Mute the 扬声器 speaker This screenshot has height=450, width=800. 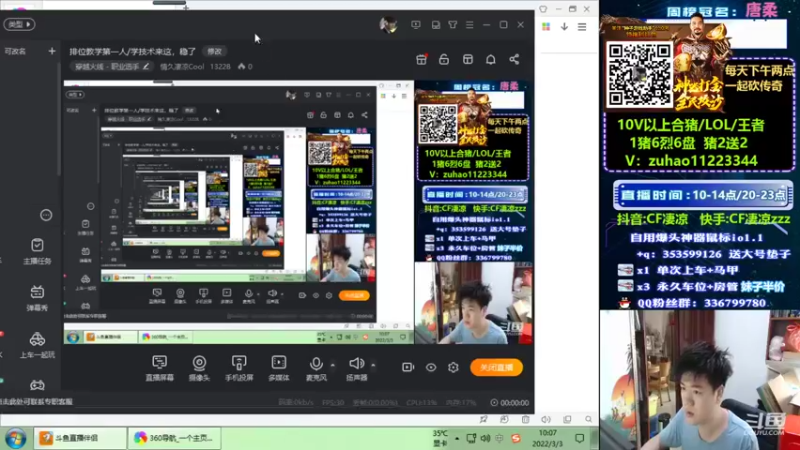pos(356,368)
